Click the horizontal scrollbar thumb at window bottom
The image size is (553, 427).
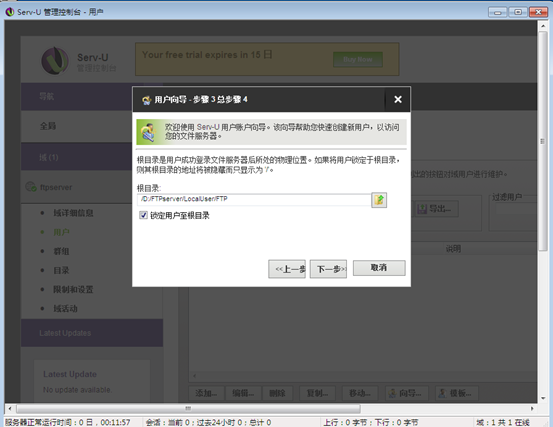pos(188,409)
